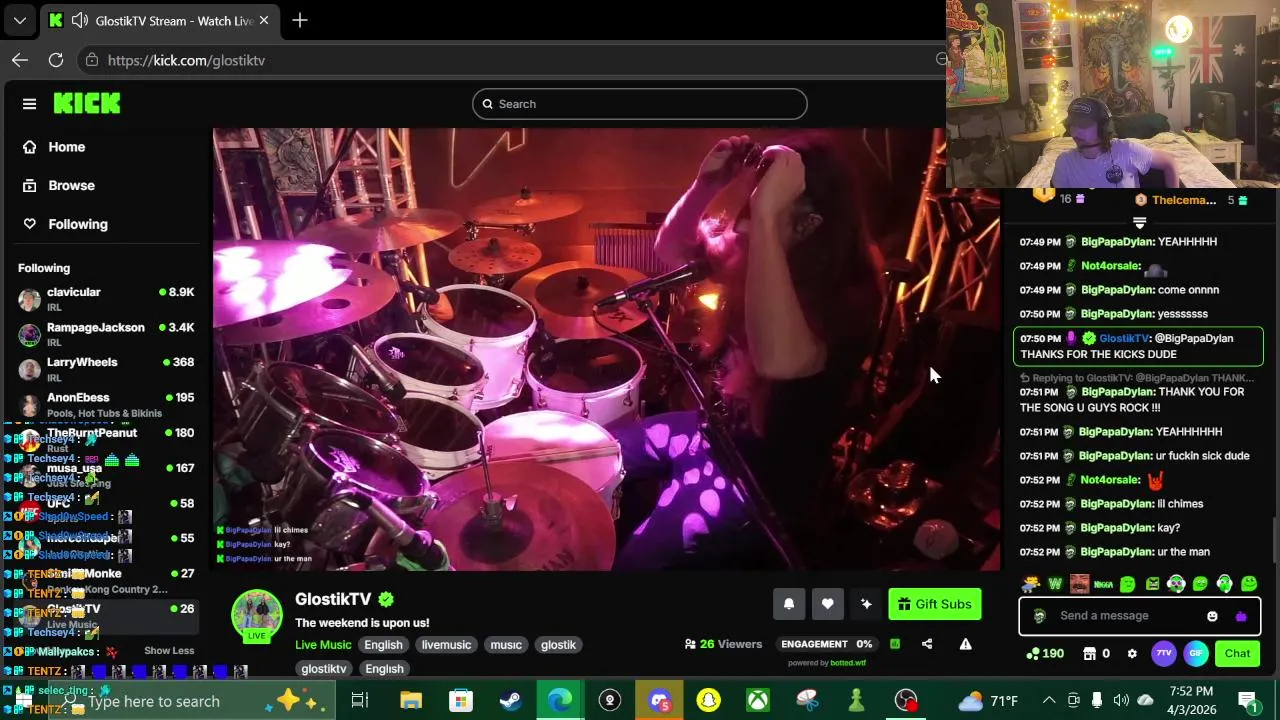
Task: Go back with browser back arrow
Action: [20, 60]
